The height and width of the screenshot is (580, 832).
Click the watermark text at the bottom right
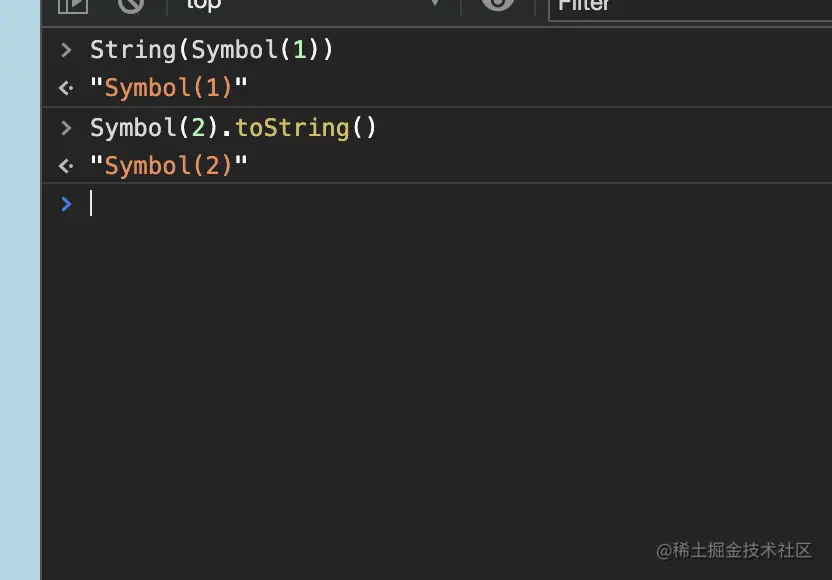coord(733,550)
